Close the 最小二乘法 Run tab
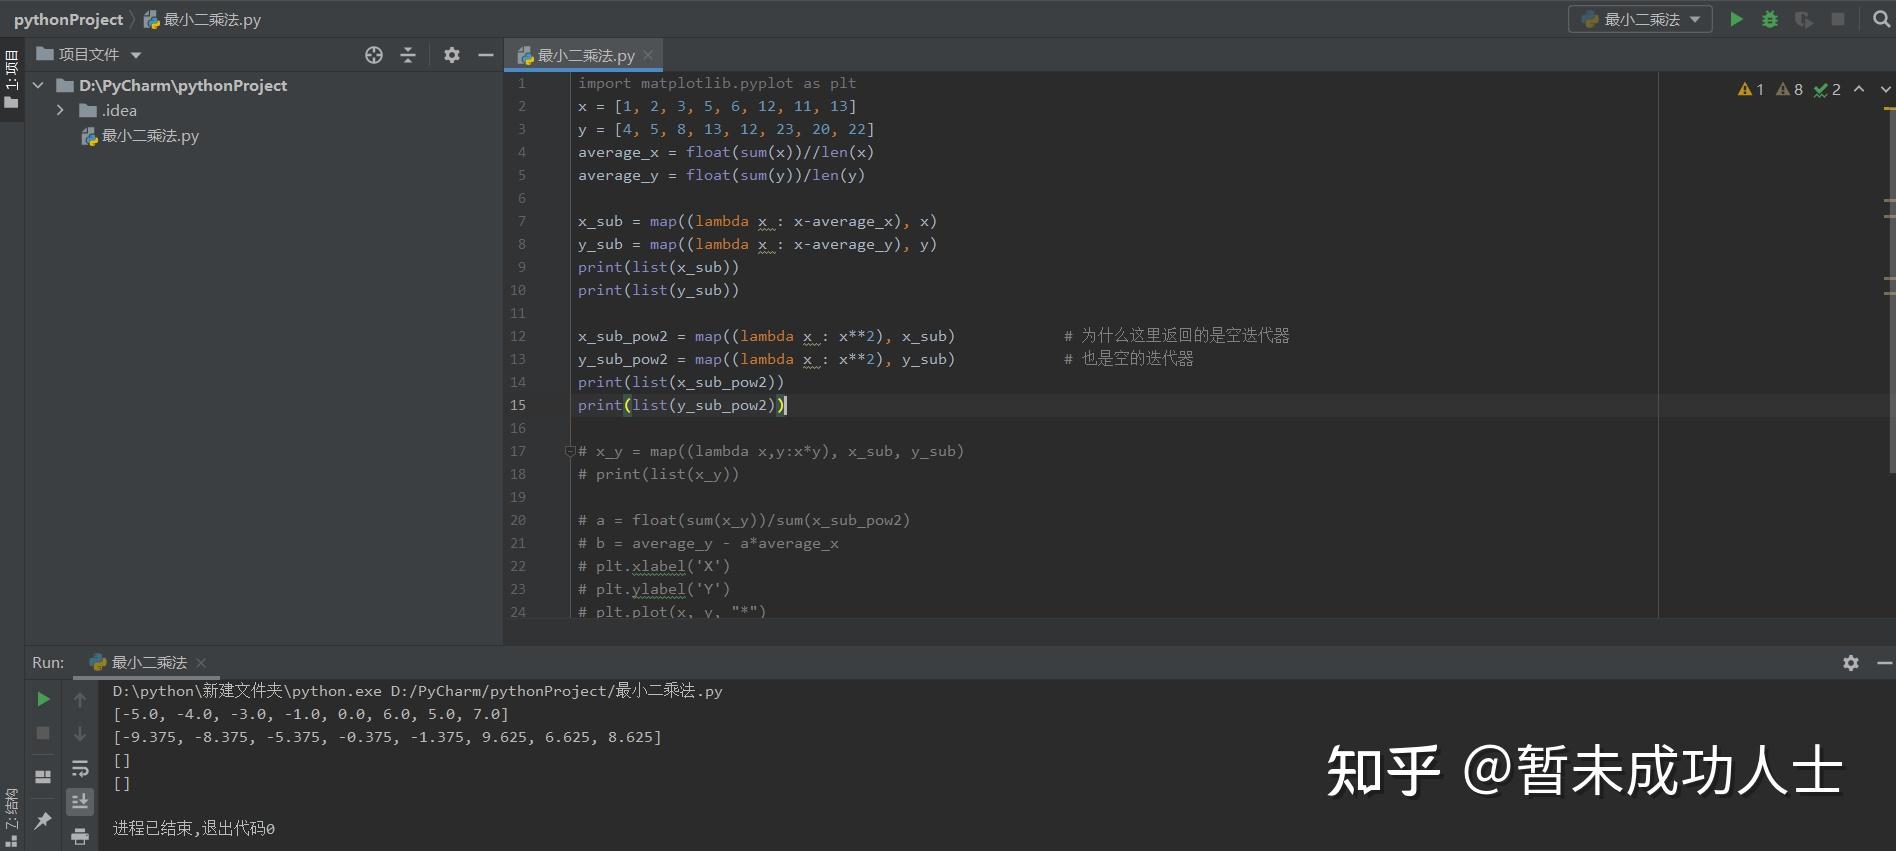 coord(201,663)
